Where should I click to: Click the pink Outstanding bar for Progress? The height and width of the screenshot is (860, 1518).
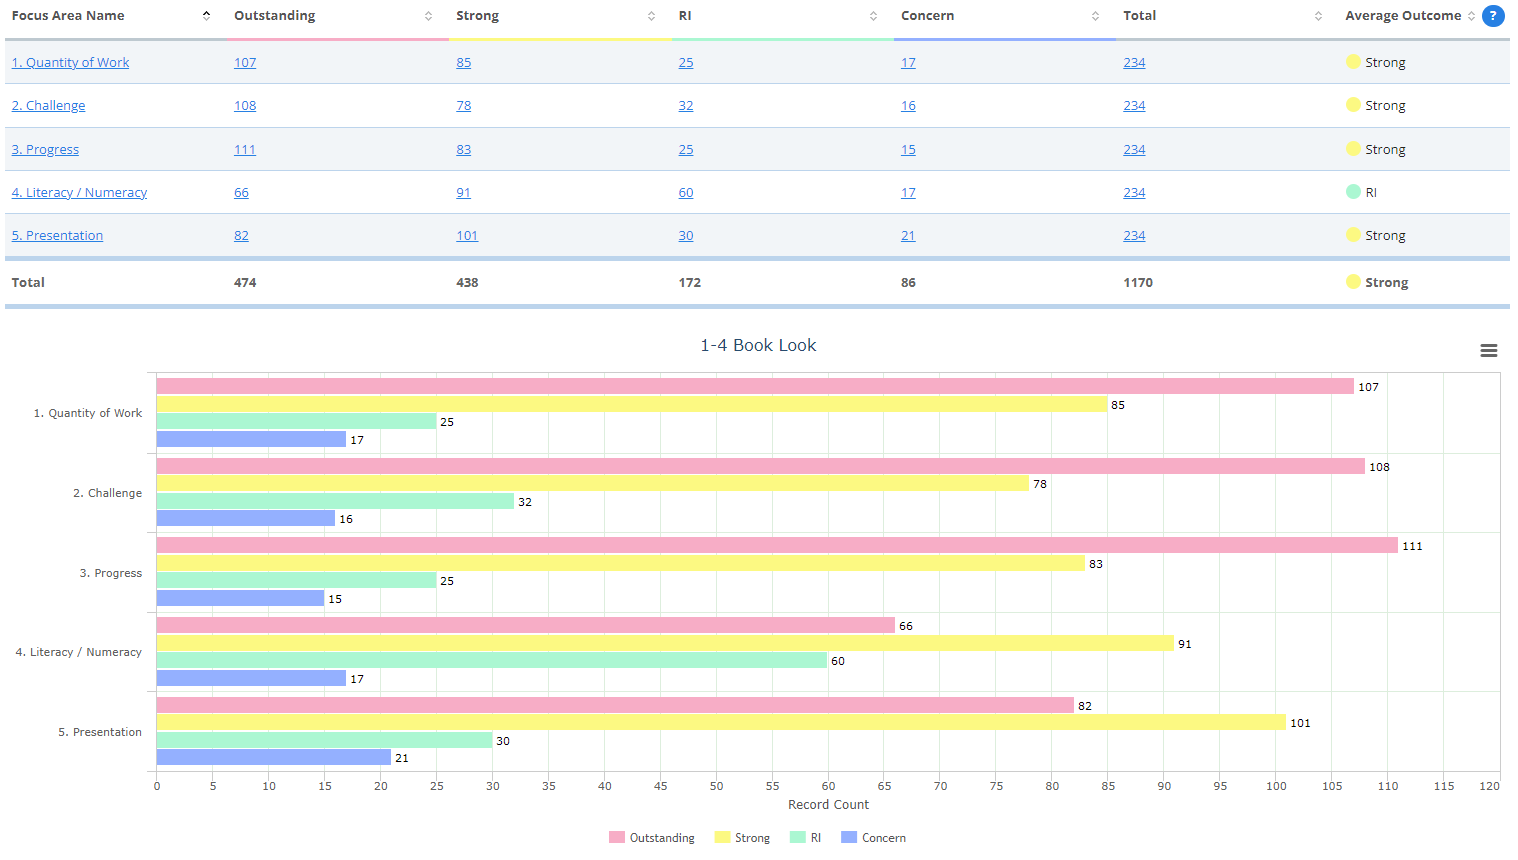776,546
